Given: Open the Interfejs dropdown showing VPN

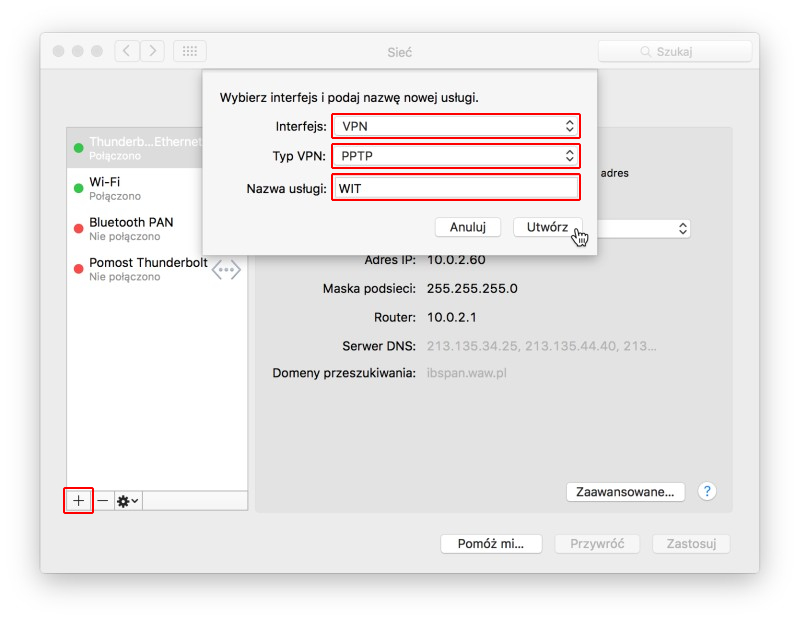Looking at the screenshot, I should [x=456, y=126].
